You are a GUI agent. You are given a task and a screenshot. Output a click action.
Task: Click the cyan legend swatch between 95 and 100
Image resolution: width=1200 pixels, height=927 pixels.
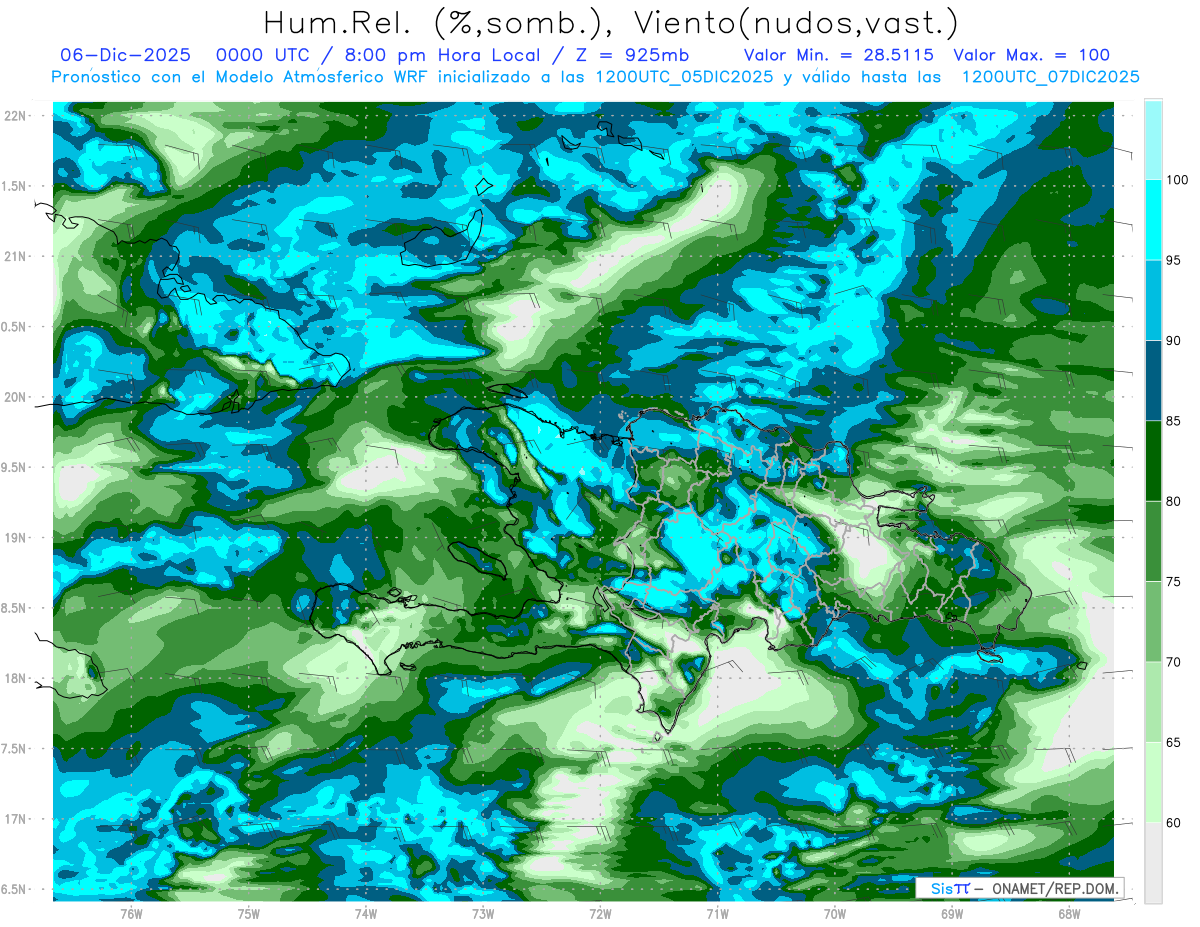(x=1153, y=220)
